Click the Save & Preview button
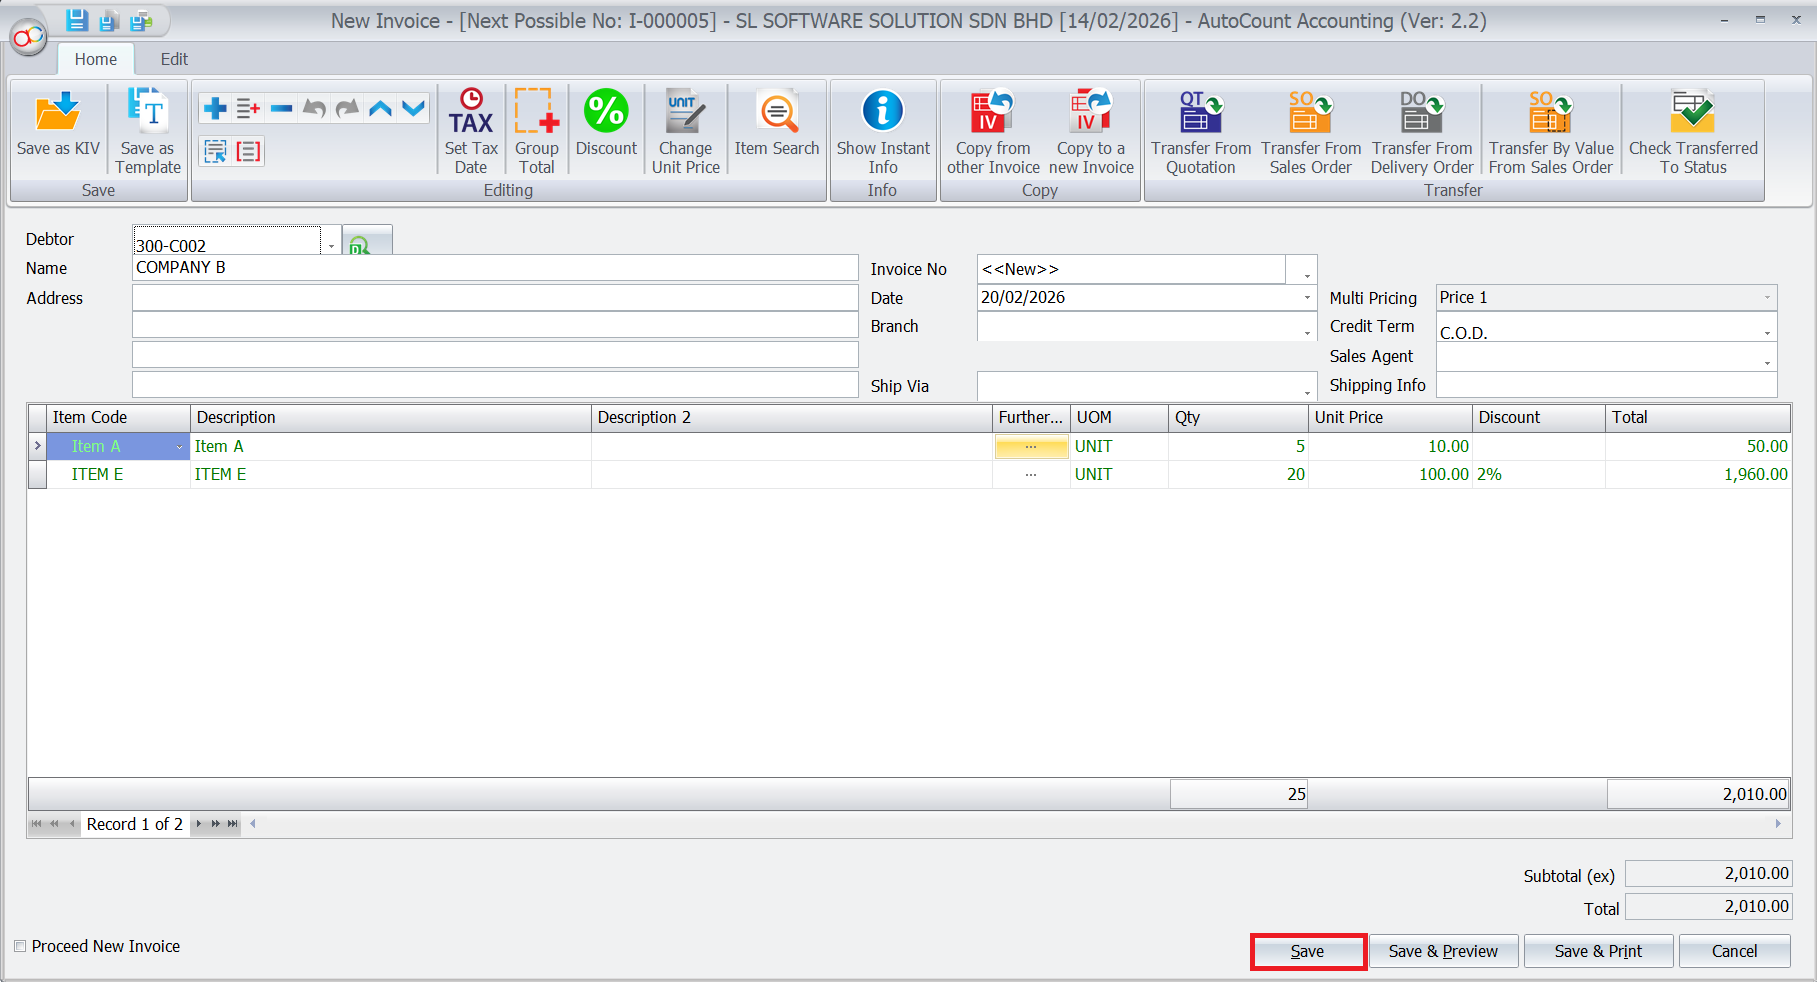 coord(1443,951)
